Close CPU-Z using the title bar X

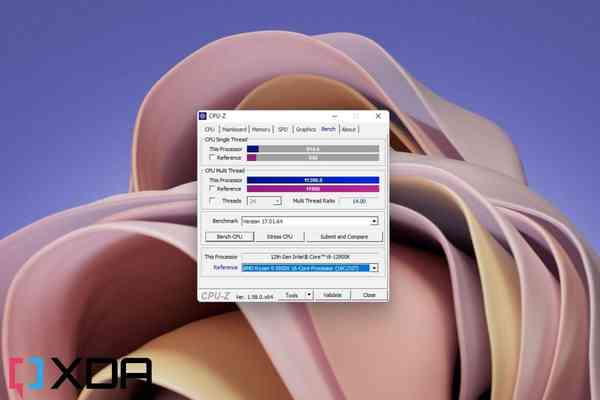377,116
